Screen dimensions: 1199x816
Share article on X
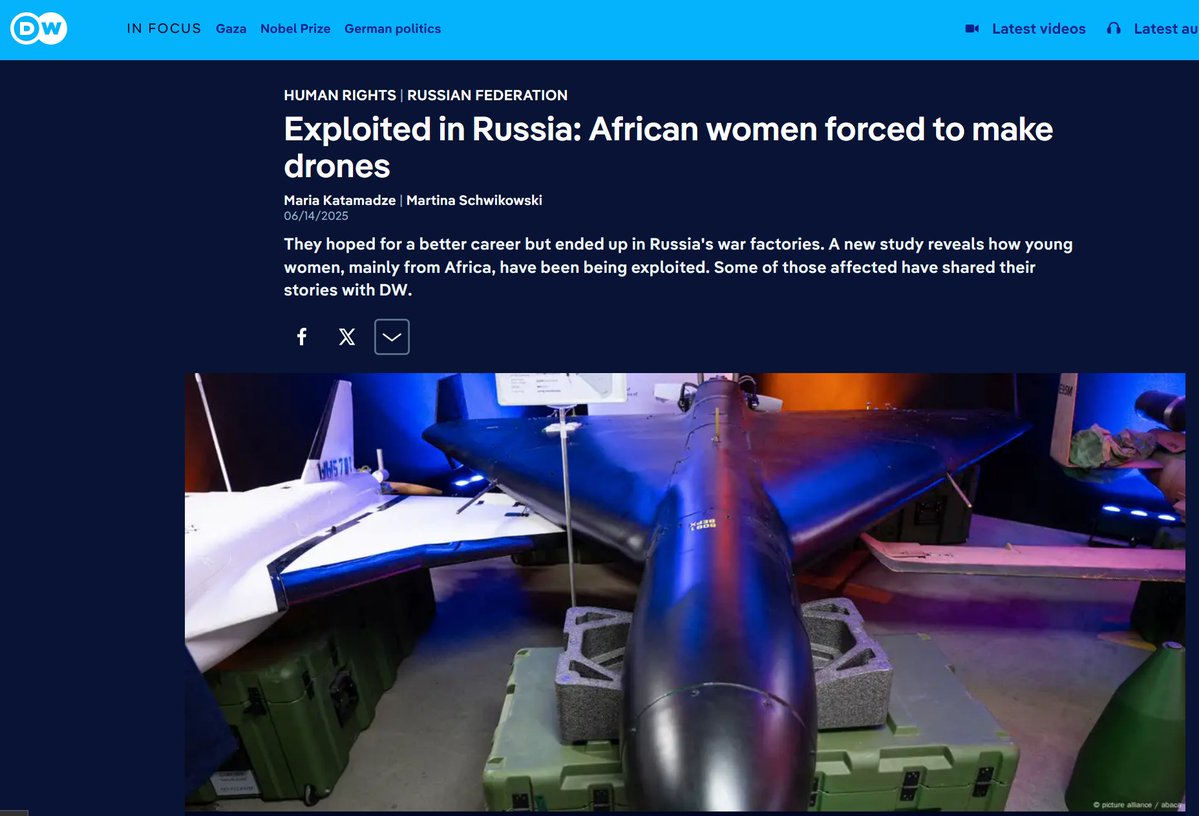(x=347, y=336)
